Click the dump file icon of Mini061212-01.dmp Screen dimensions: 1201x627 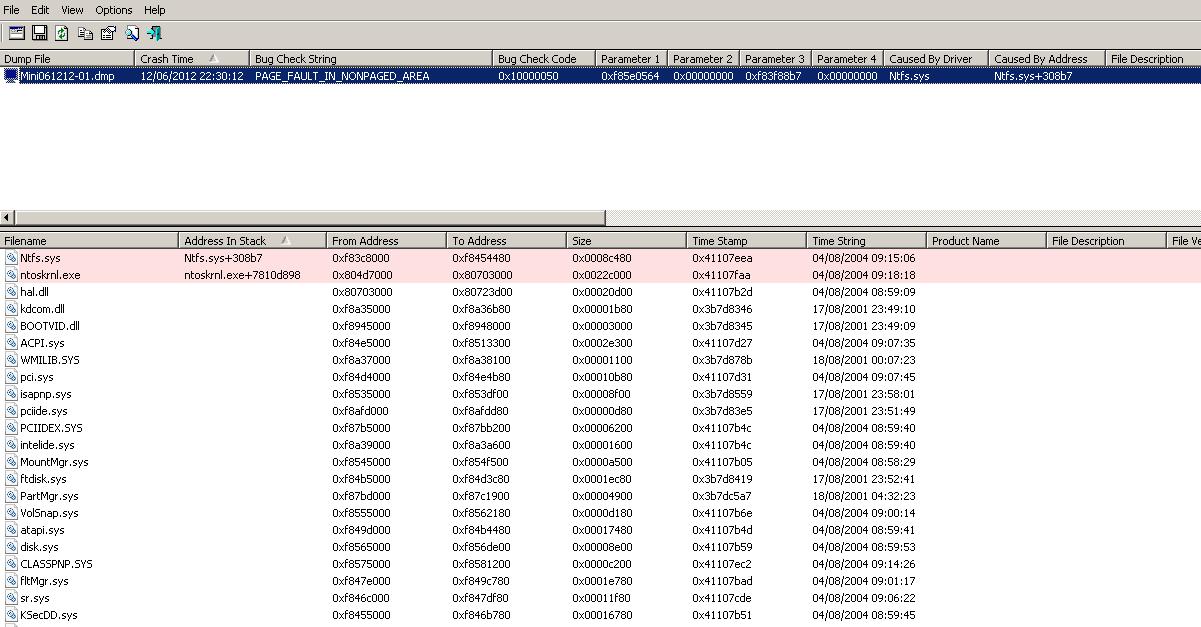11,76
